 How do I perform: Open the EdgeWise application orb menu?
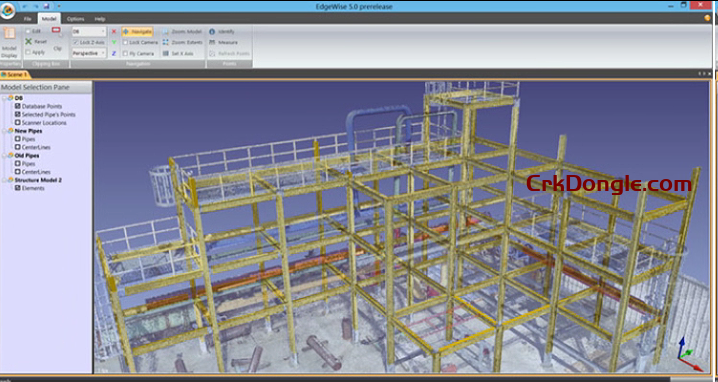pyautogui.click(x=7, y=10)
